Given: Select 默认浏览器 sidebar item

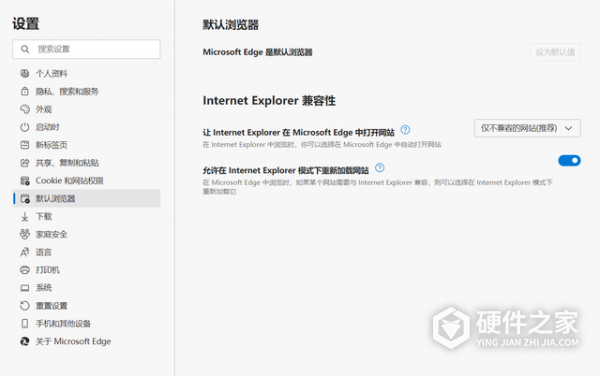Looking at the screenshot, I should pos(86,199).
